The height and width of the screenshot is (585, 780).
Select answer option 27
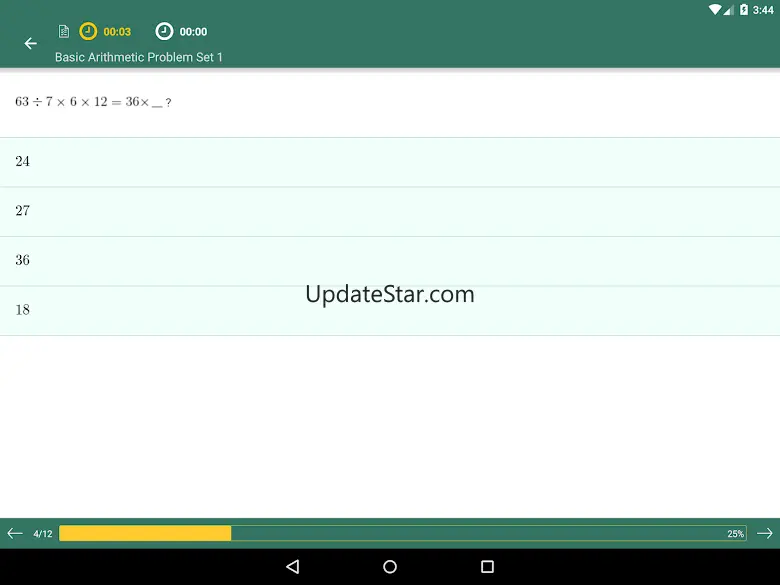click(x=390, y=212)
